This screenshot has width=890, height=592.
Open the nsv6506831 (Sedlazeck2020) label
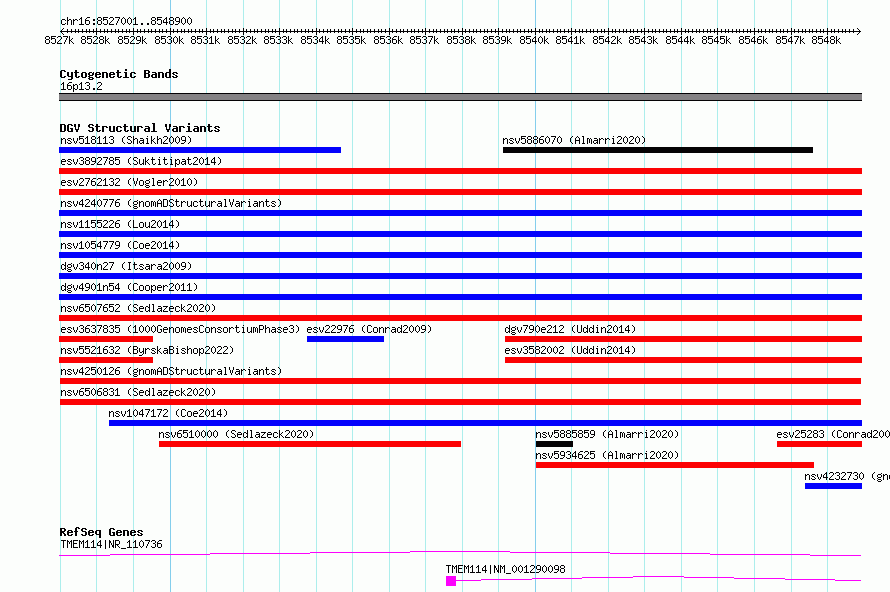click(x=138, y=392)
